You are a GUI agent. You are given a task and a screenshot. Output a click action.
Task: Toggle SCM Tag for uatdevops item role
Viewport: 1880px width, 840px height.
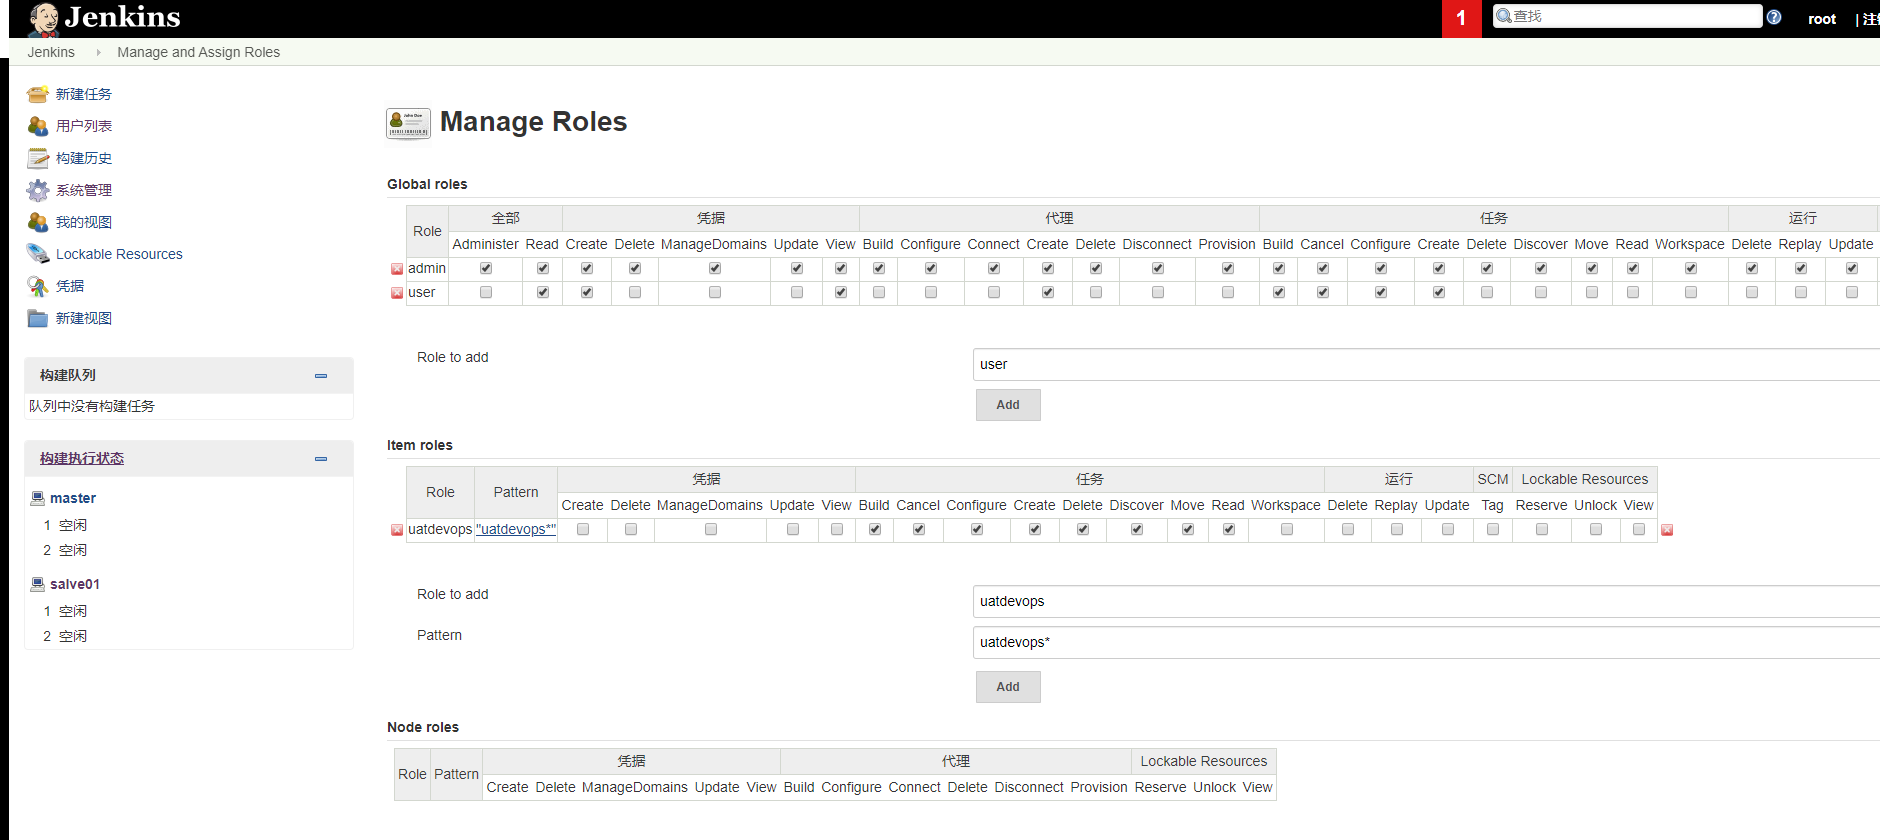(1493, 529)
